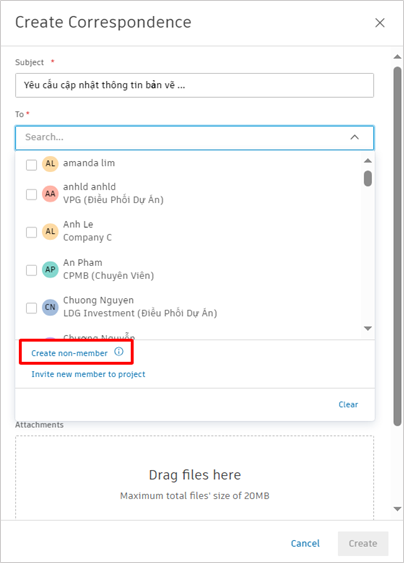Click 'Maximum total files' size of 20MB' text
This screenshot has width=404, height=563.
coord(195,496)
